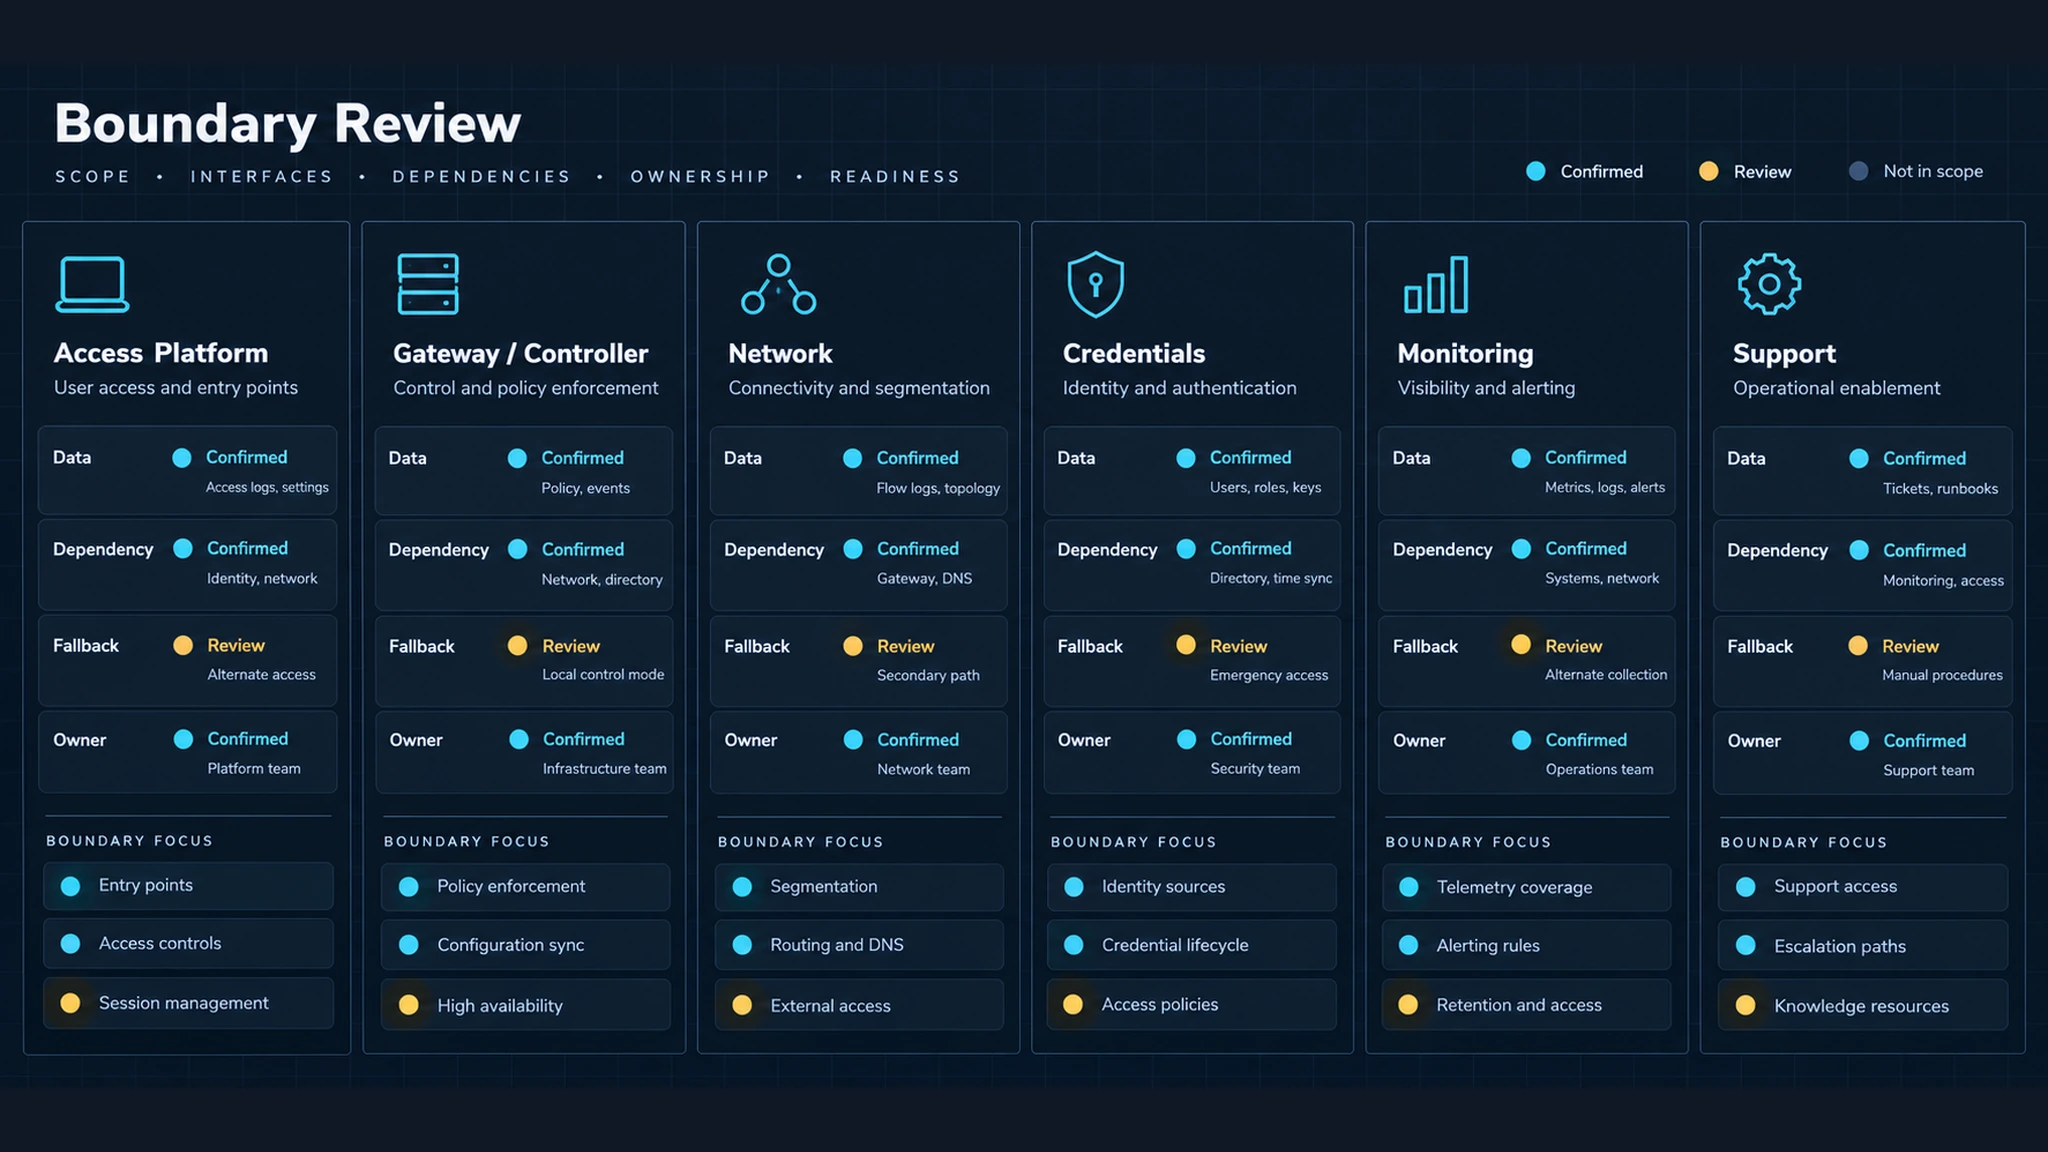Click "Manual procedures" fallback text
Viewport: 2048px width, 1152px height.
[x=1942, y=676]
